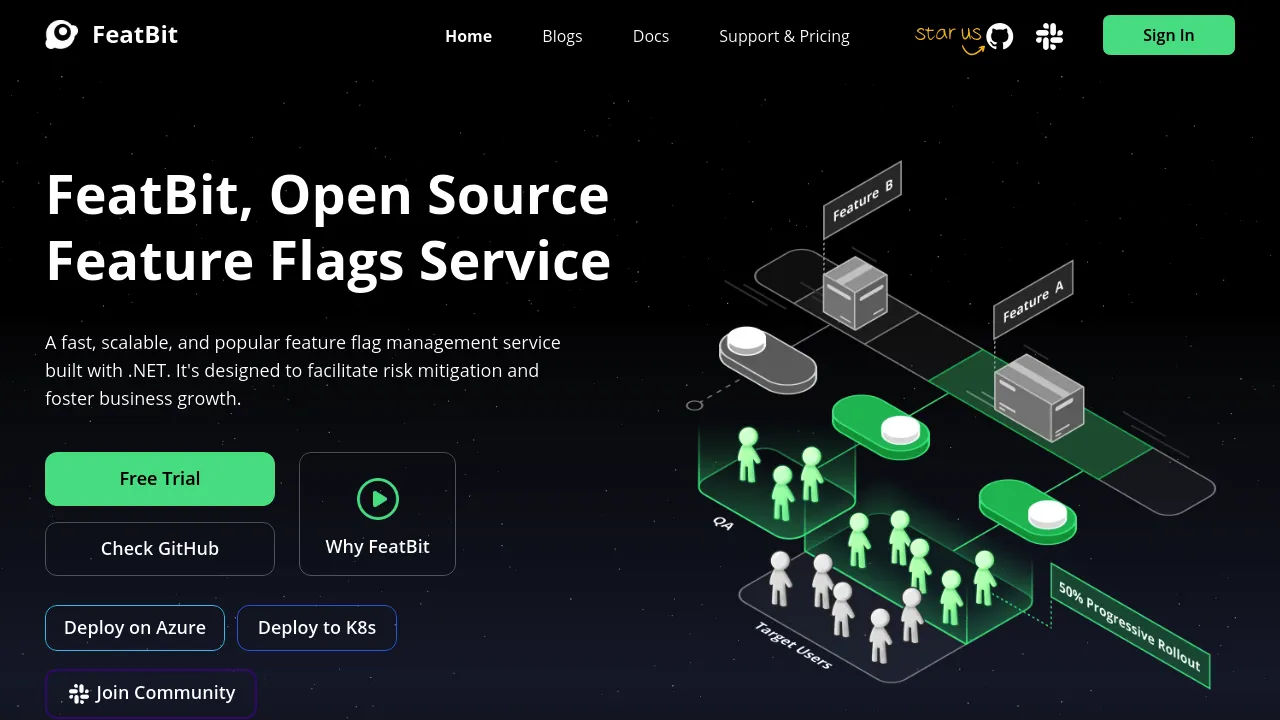Click the FeatBit brand name text
The width and height of the screenshot is (1280, 720).
135,35
